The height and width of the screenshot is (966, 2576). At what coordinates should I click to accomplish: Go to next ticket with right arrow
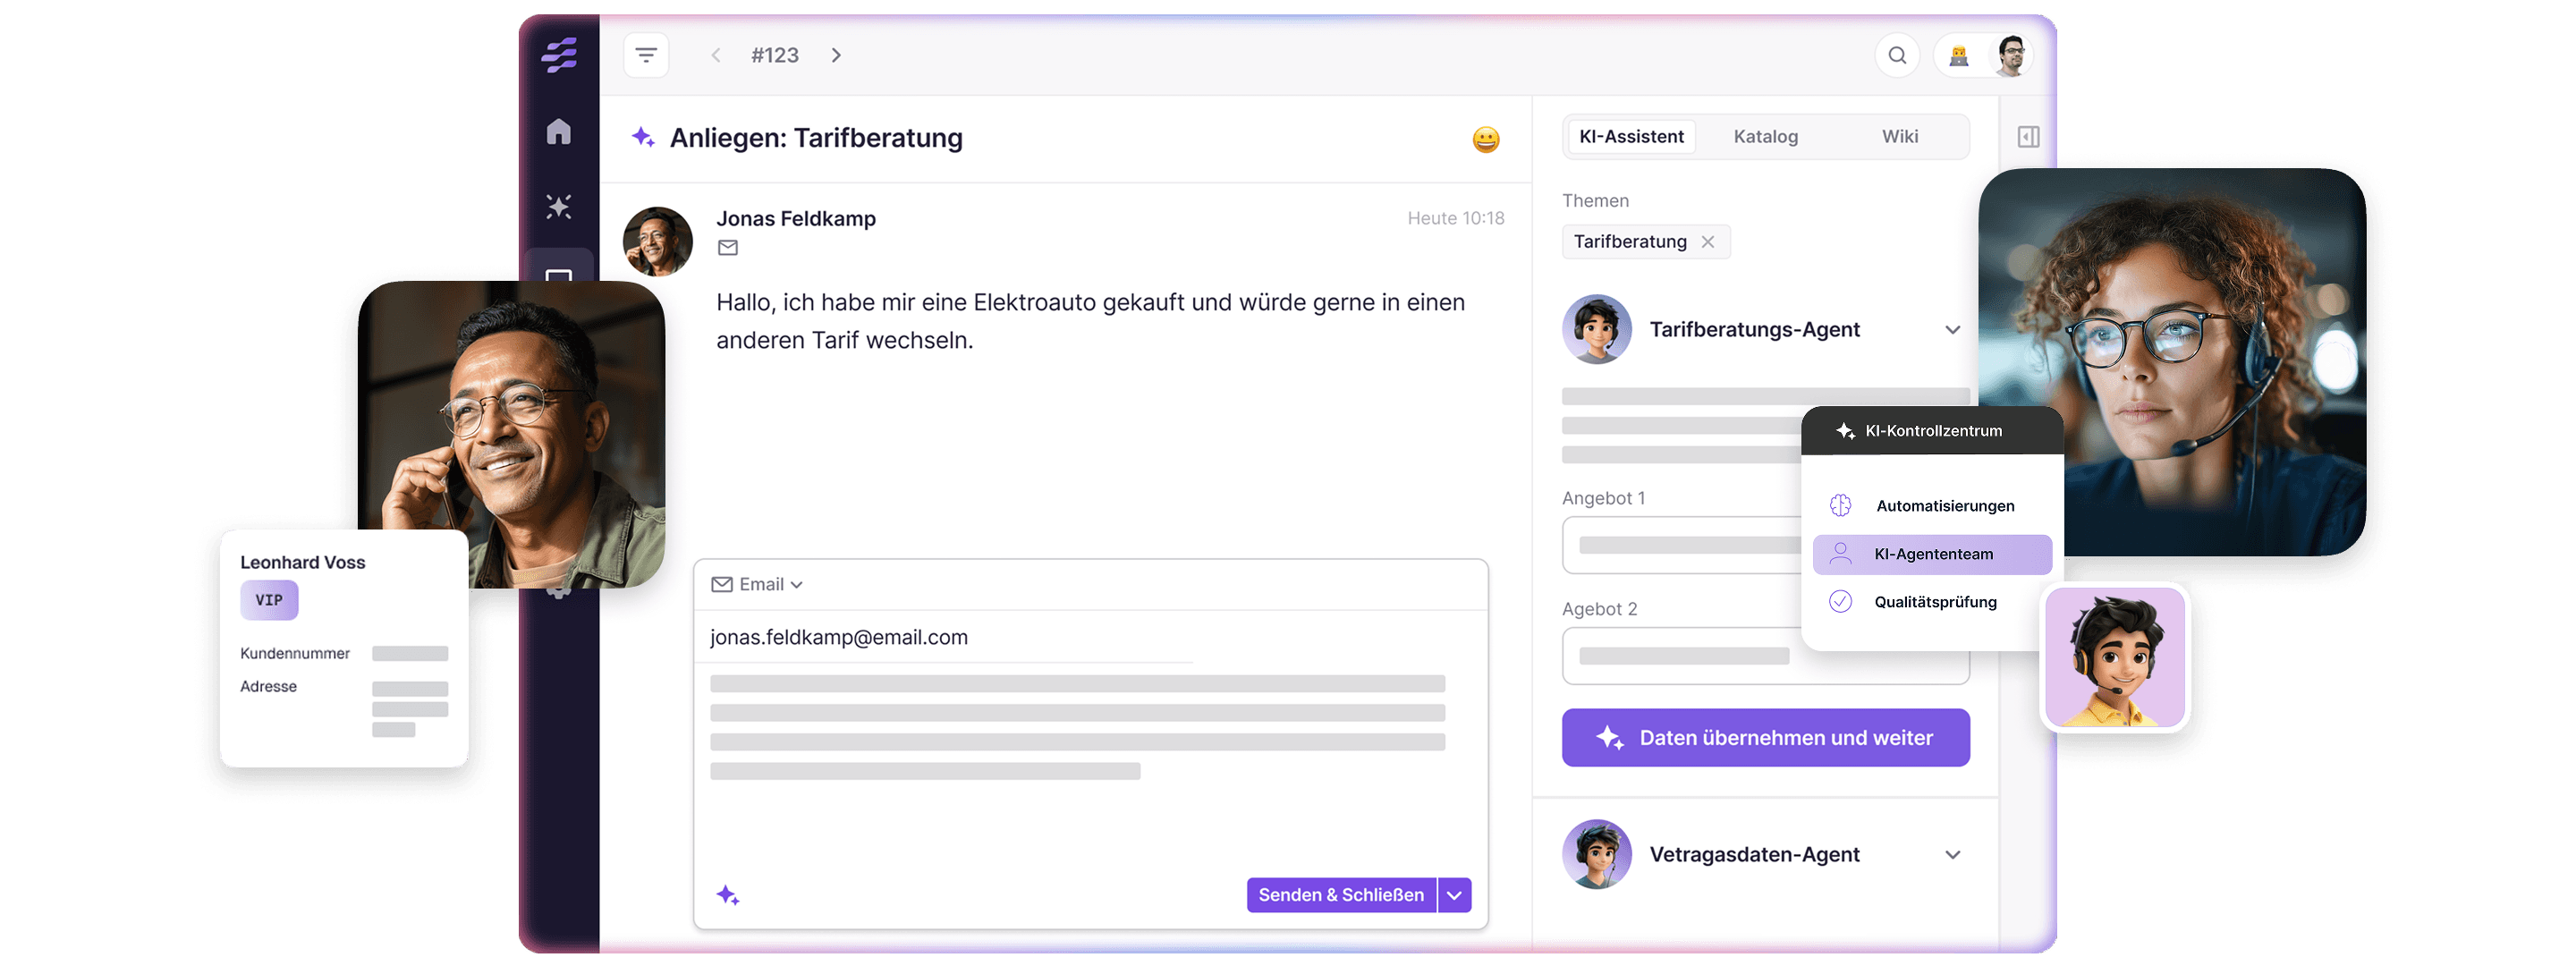tap(836, 55)
